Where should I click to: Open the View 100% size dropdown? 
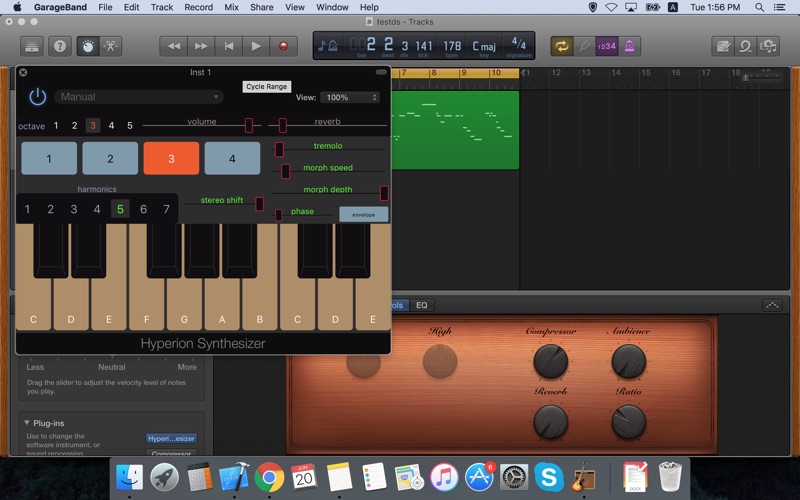(x=350, y=97)
